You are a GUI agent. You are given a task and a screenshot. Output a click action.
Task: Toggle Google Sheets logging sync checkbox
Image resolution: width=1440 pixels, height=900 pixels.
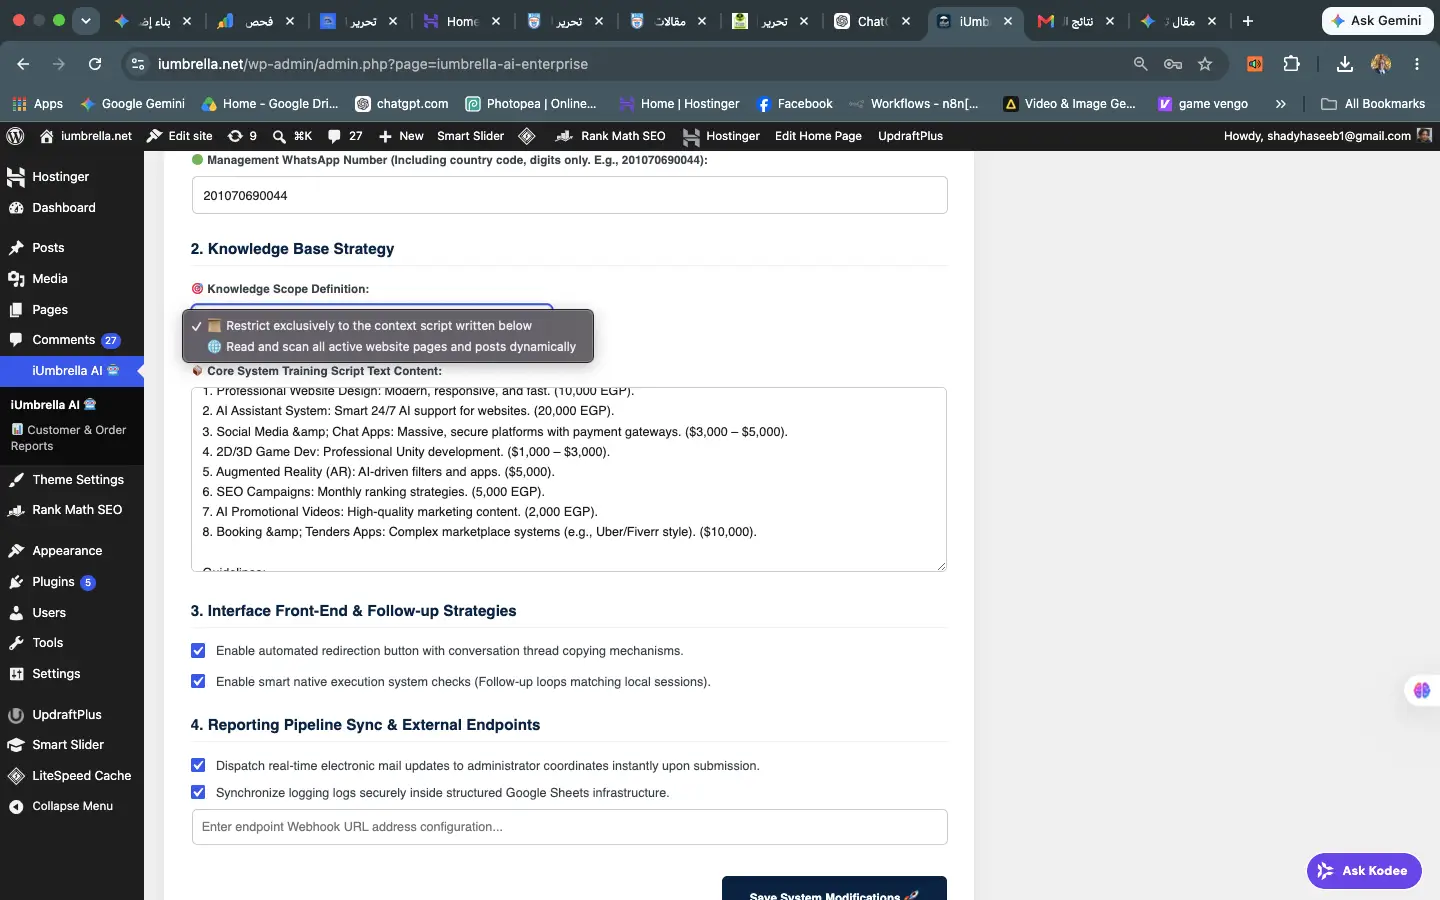(x=198, y=793)
